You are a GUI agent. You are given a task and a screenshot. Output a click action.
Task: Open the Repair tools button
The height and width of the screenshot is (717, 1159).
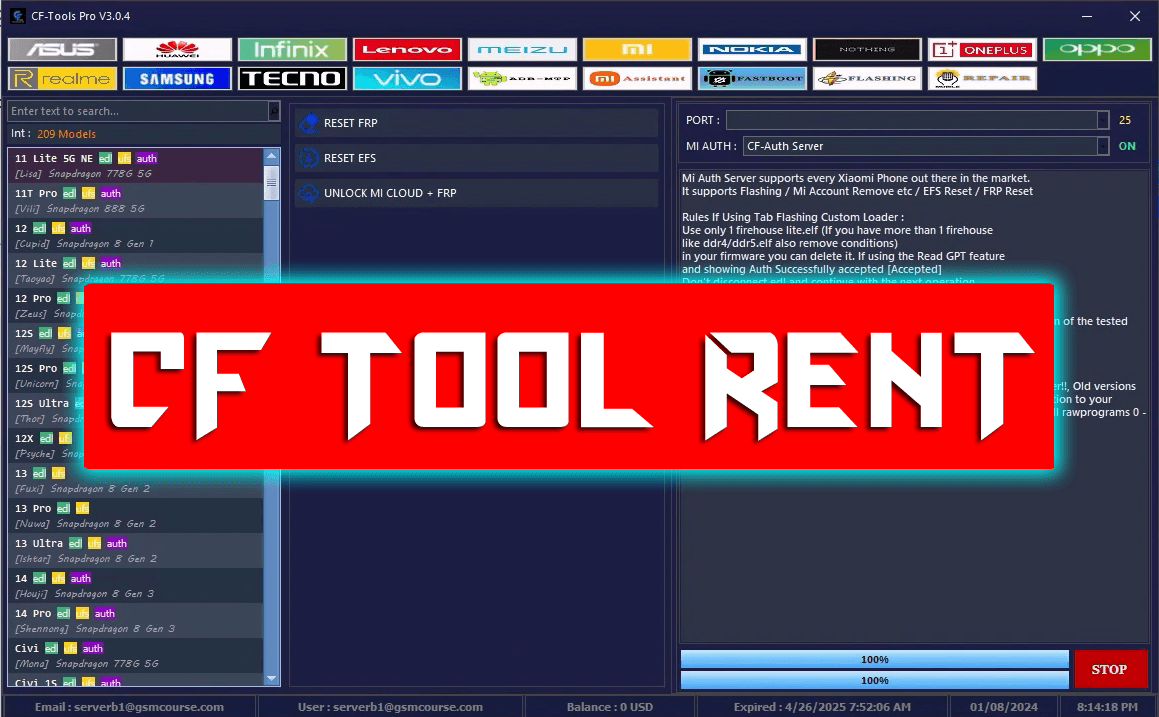(982, 78)
